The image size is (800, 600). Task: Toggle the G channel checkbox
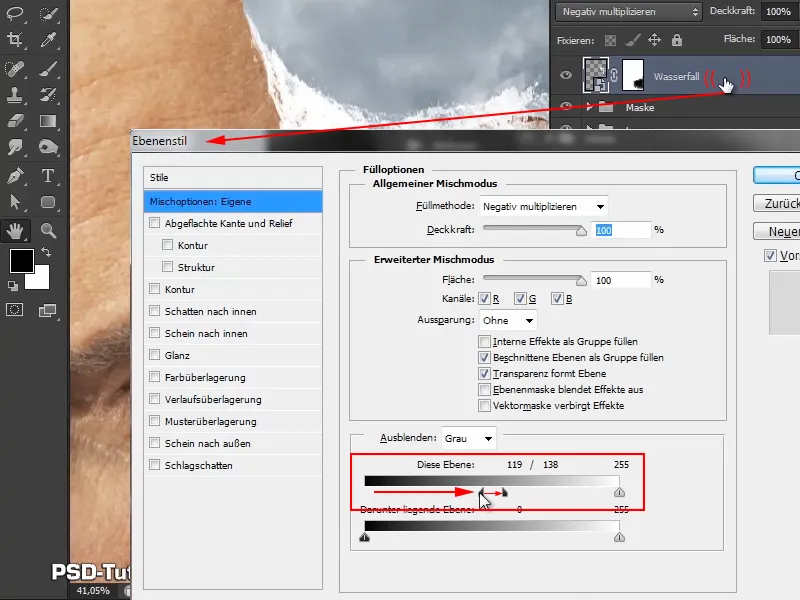tap(520, 298)
